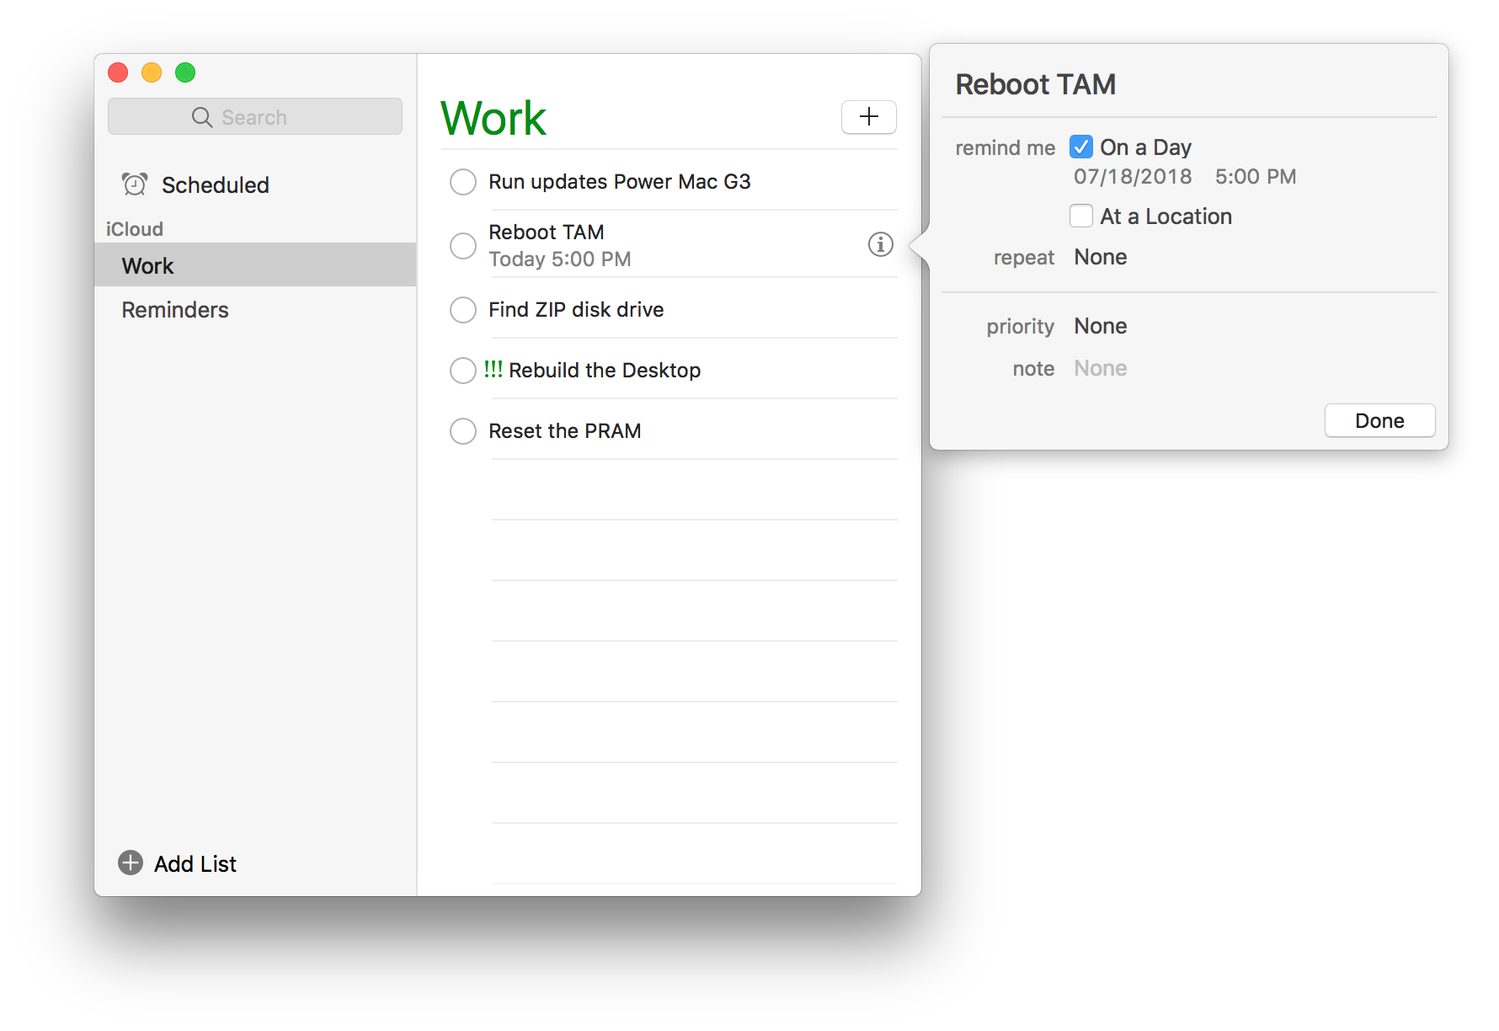Viewport: 1499px width, 1031px height.
Task: Mark Reset the PRAM as complete
Action: click(x=463, y=431)
